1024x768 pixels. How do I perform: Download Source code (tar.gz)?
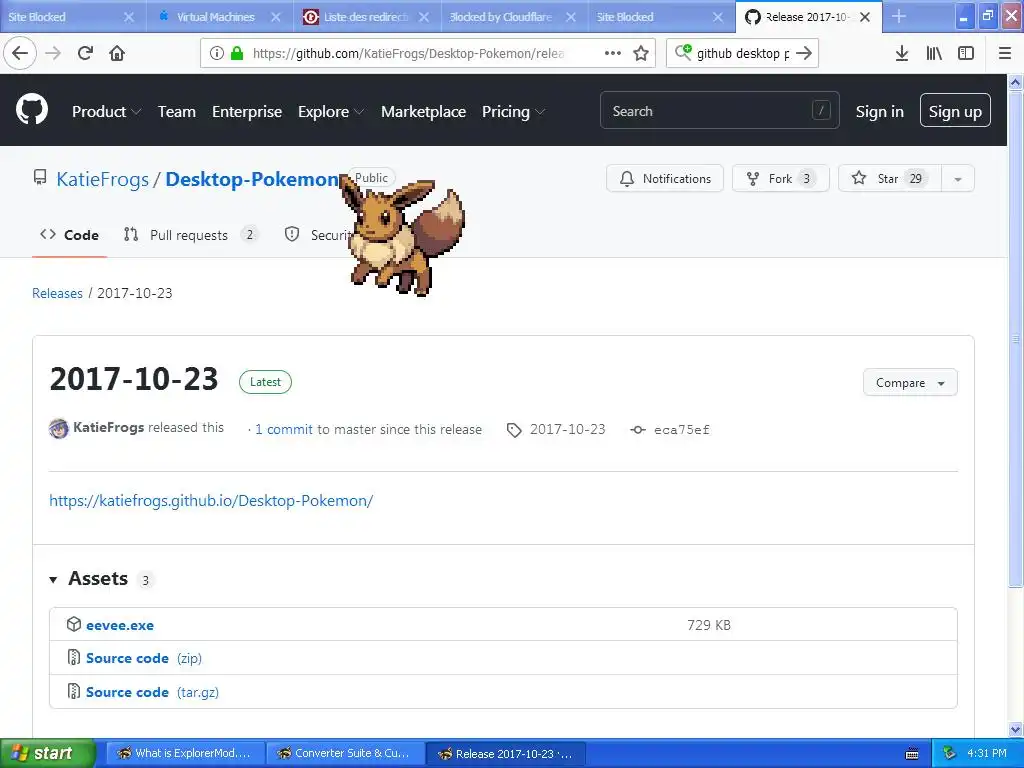coord(152,692)
